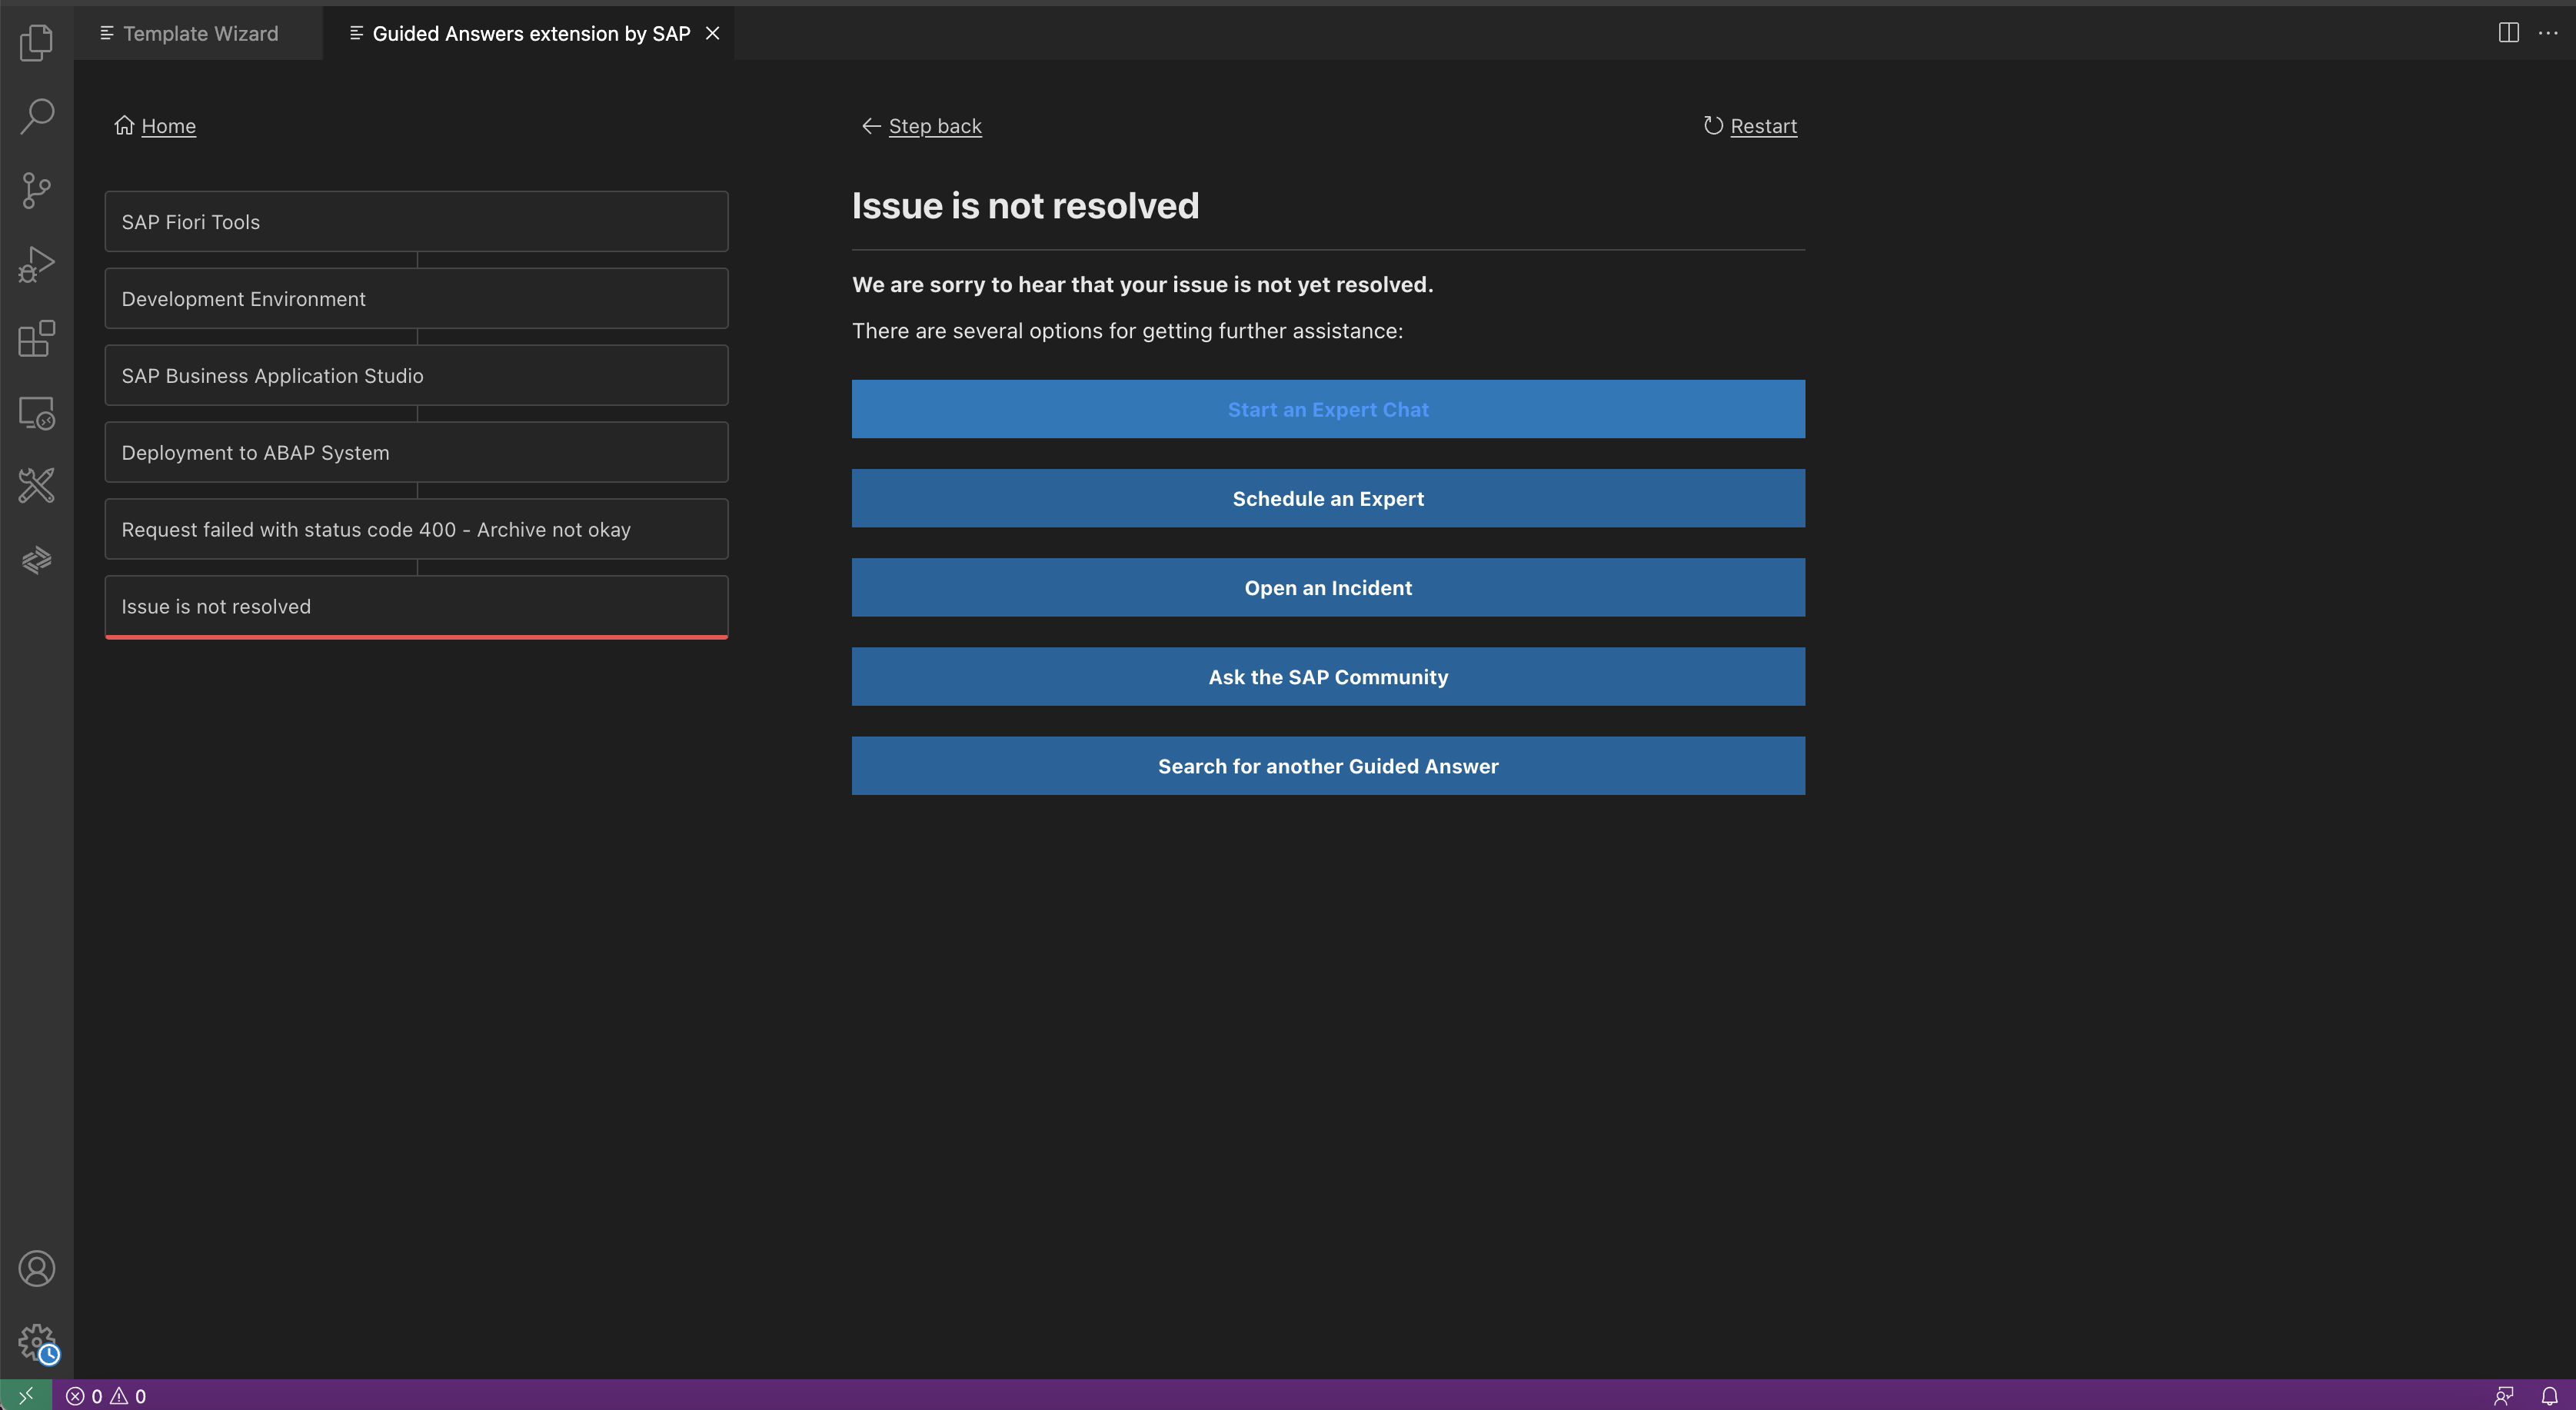This screenshot has height=1410, width=2576.
Task: Open the Manage gear icon
Action: [36, 1342]
